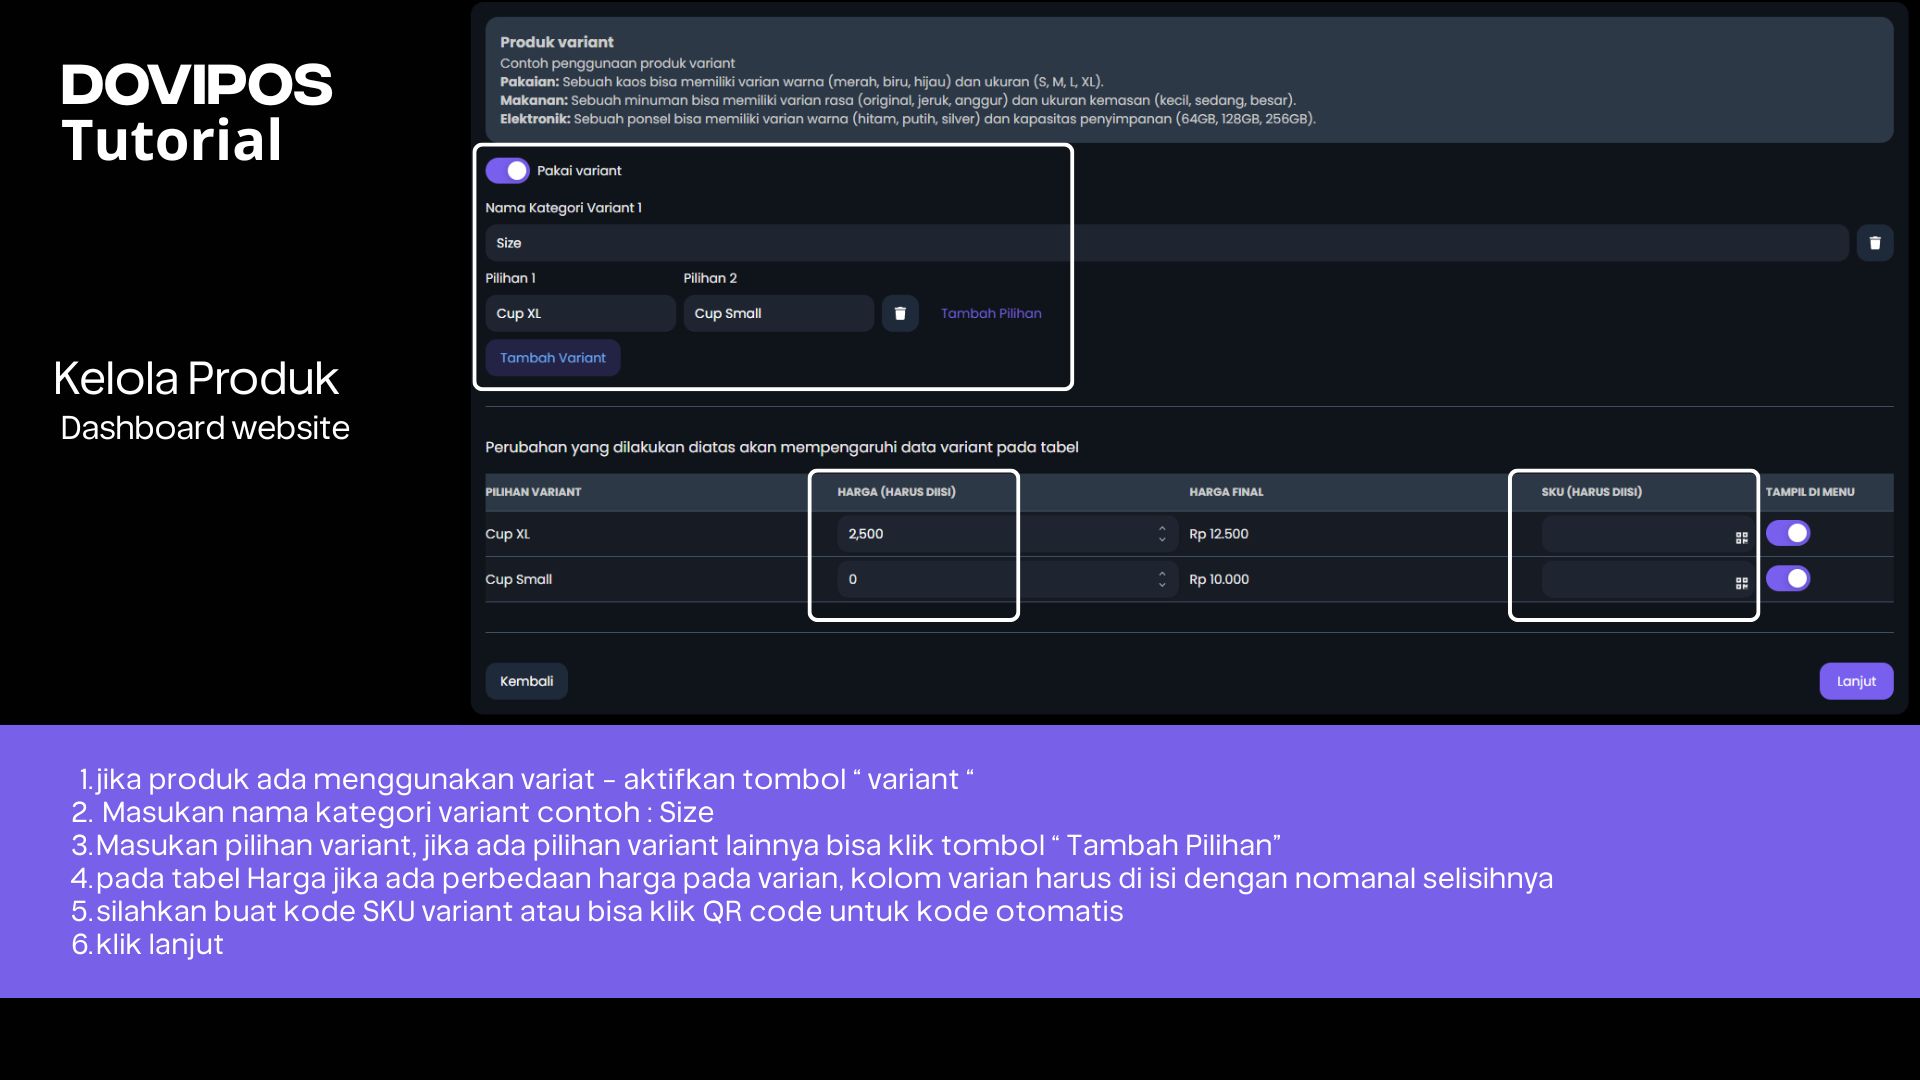1920x1080 pixels.
Task: Click the Cup XL SKU input field
Action: [1632, 534]
